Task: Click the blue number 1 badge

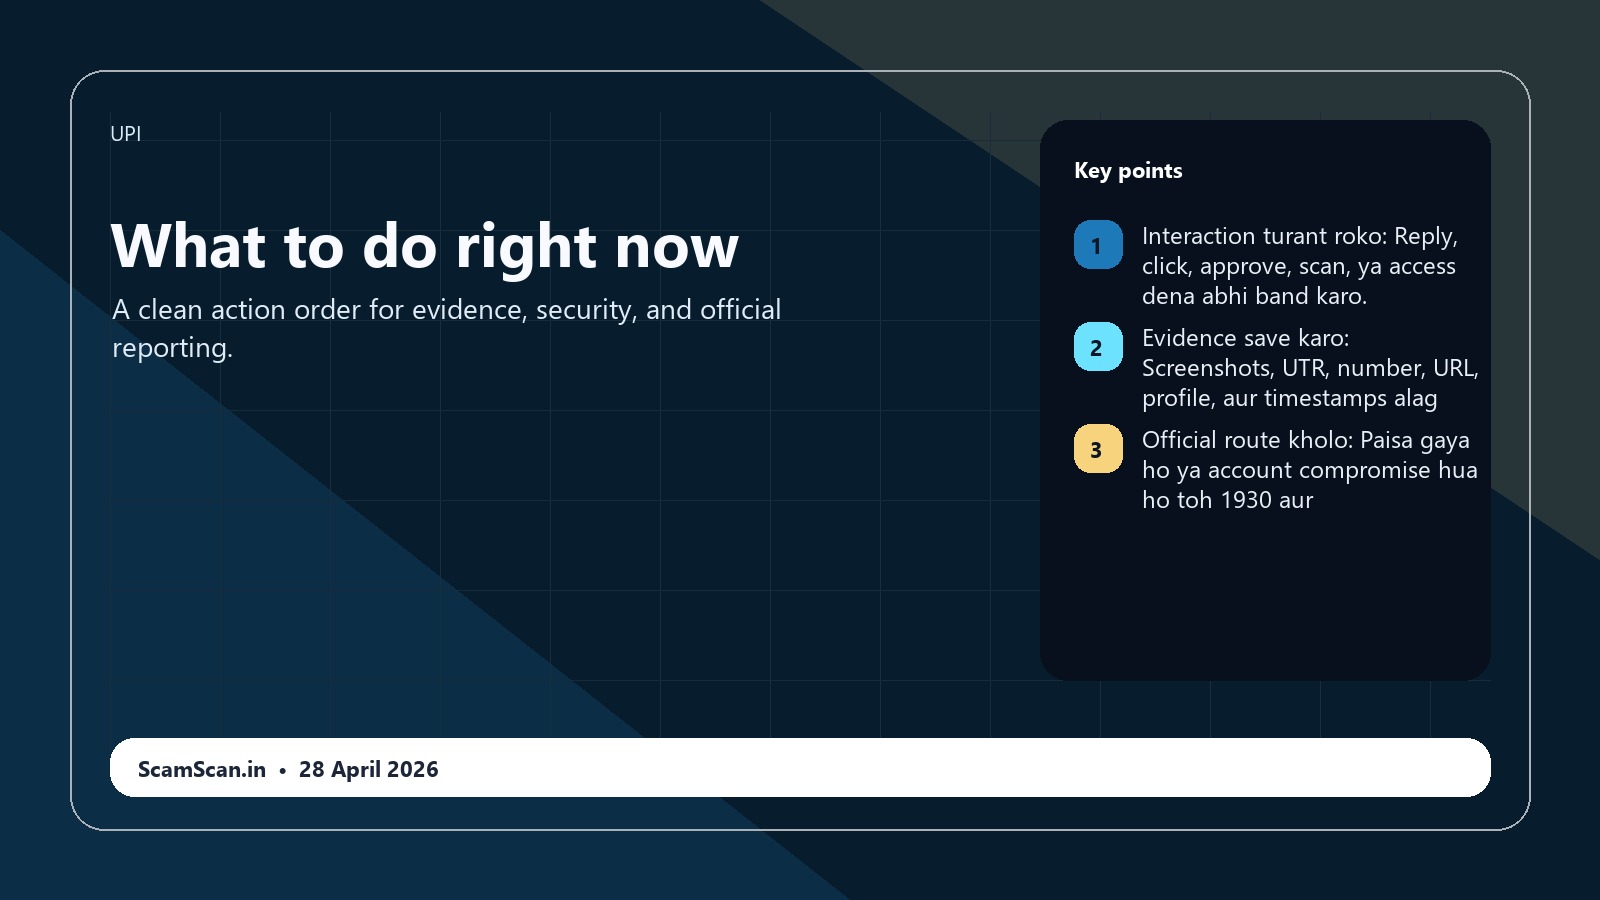Action: (1098, 245)
